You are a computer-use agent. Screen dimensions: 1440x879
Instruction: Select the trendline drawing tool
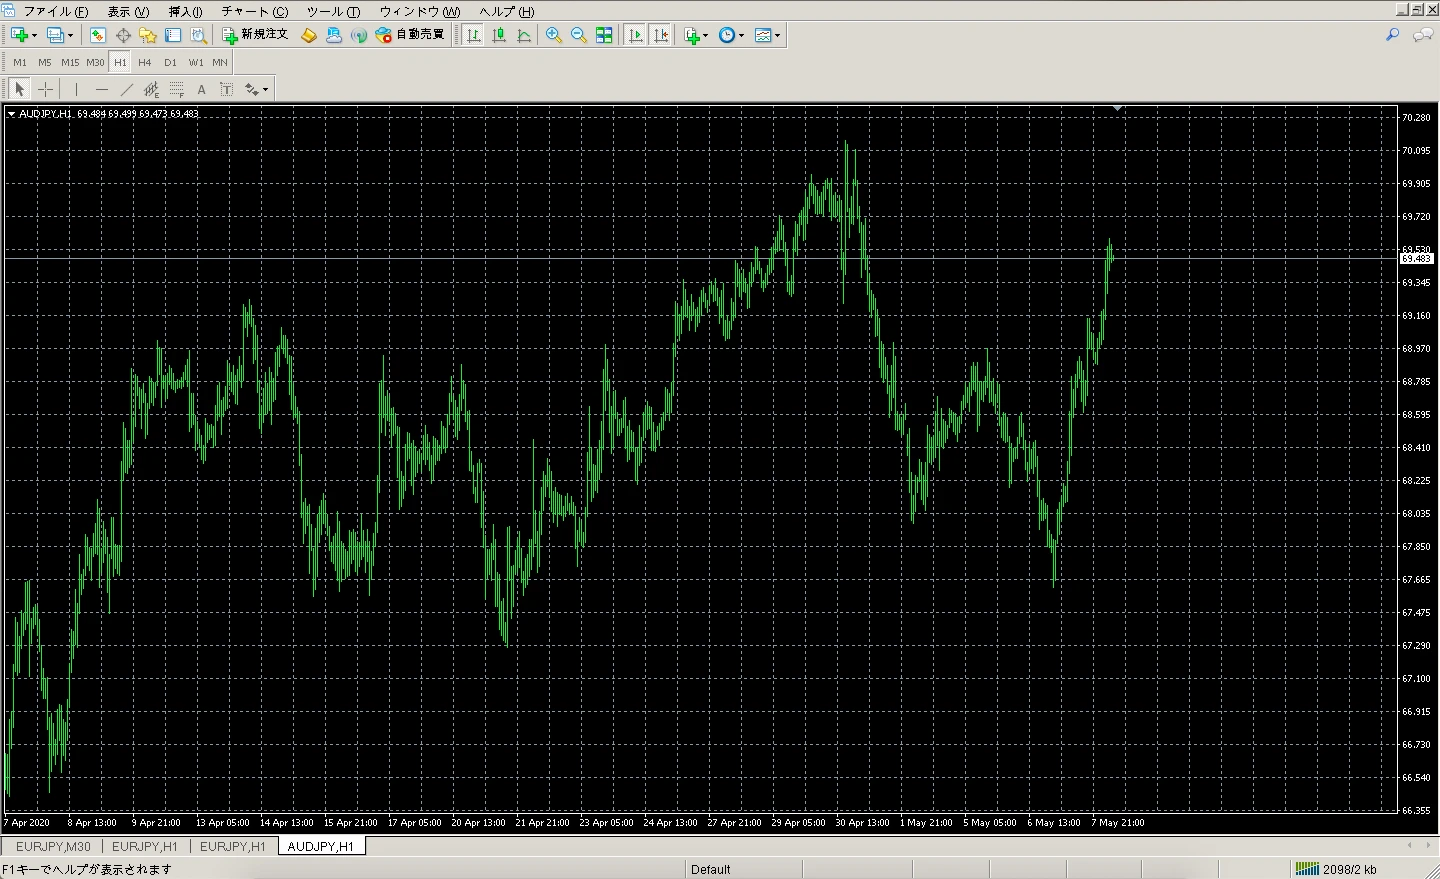coord(127,89)
